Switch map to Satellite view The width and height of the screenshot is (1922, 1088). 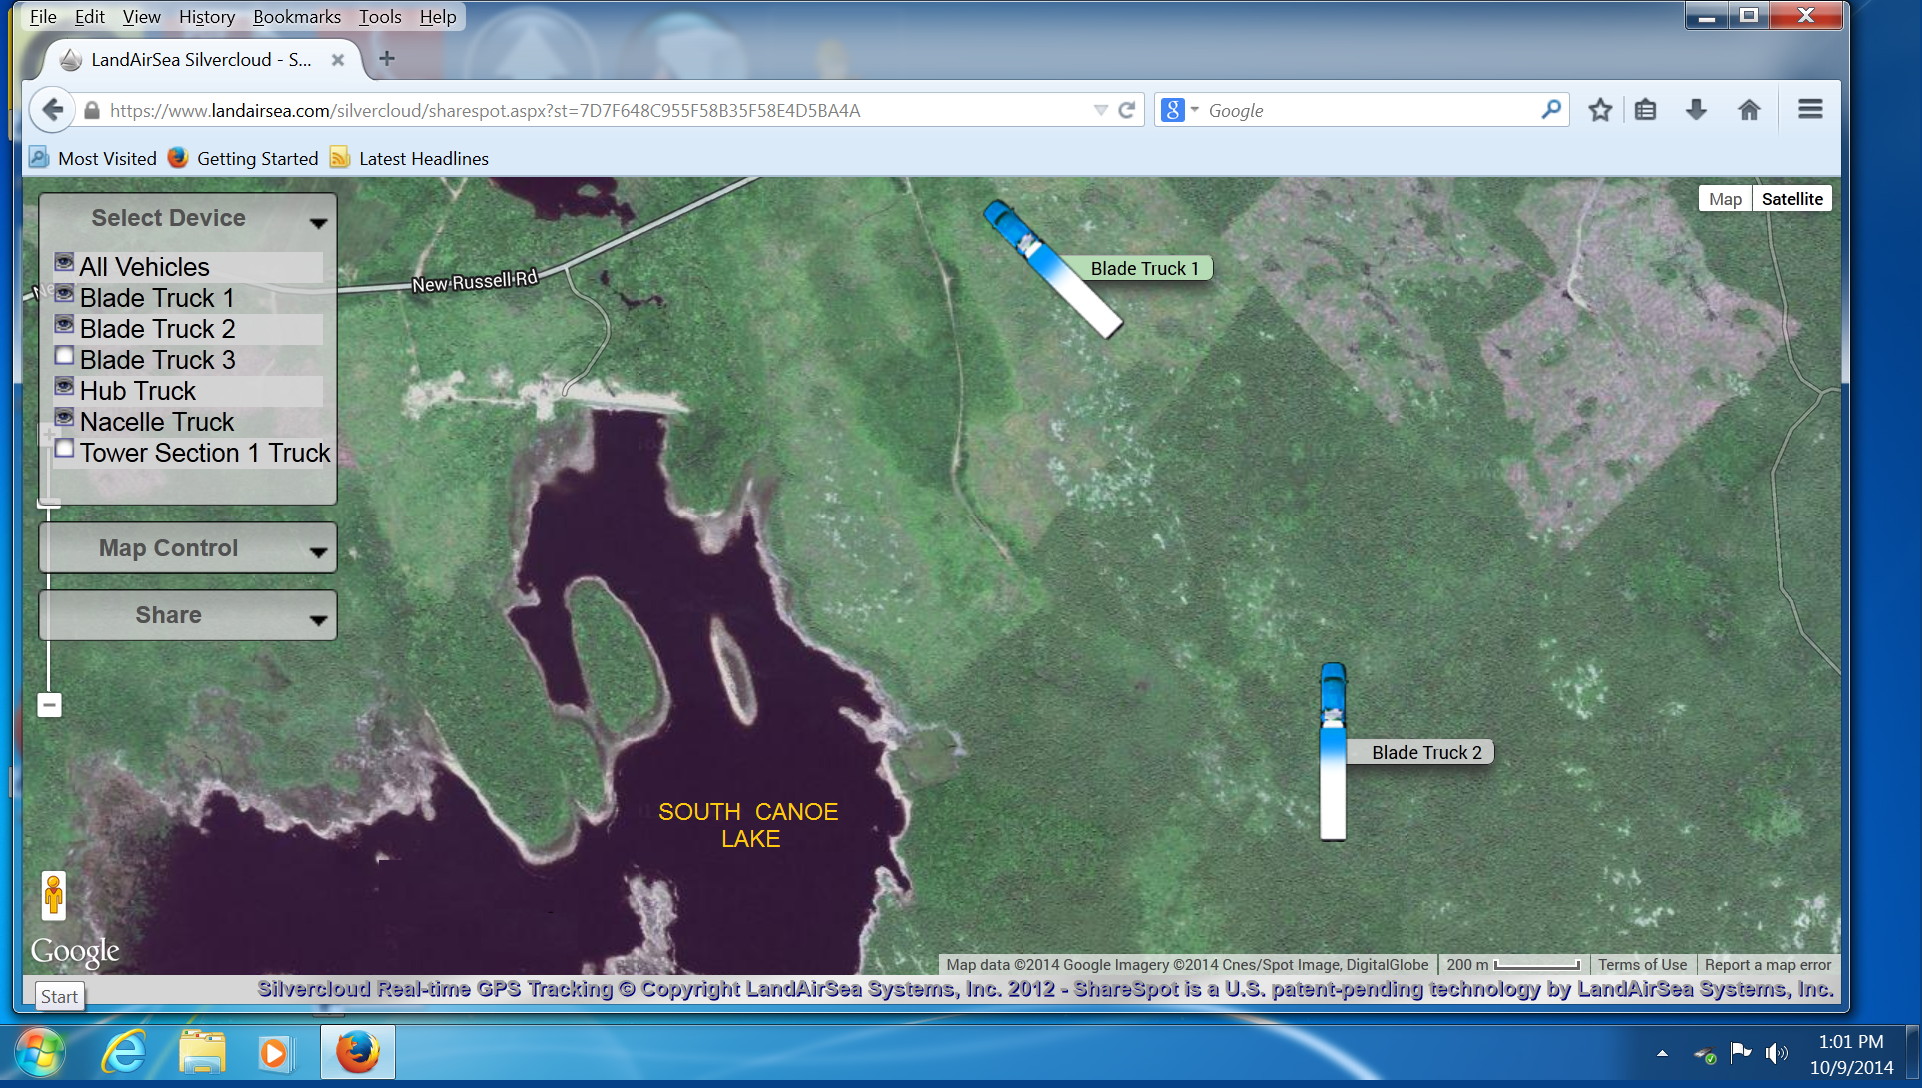point(1792,199)
